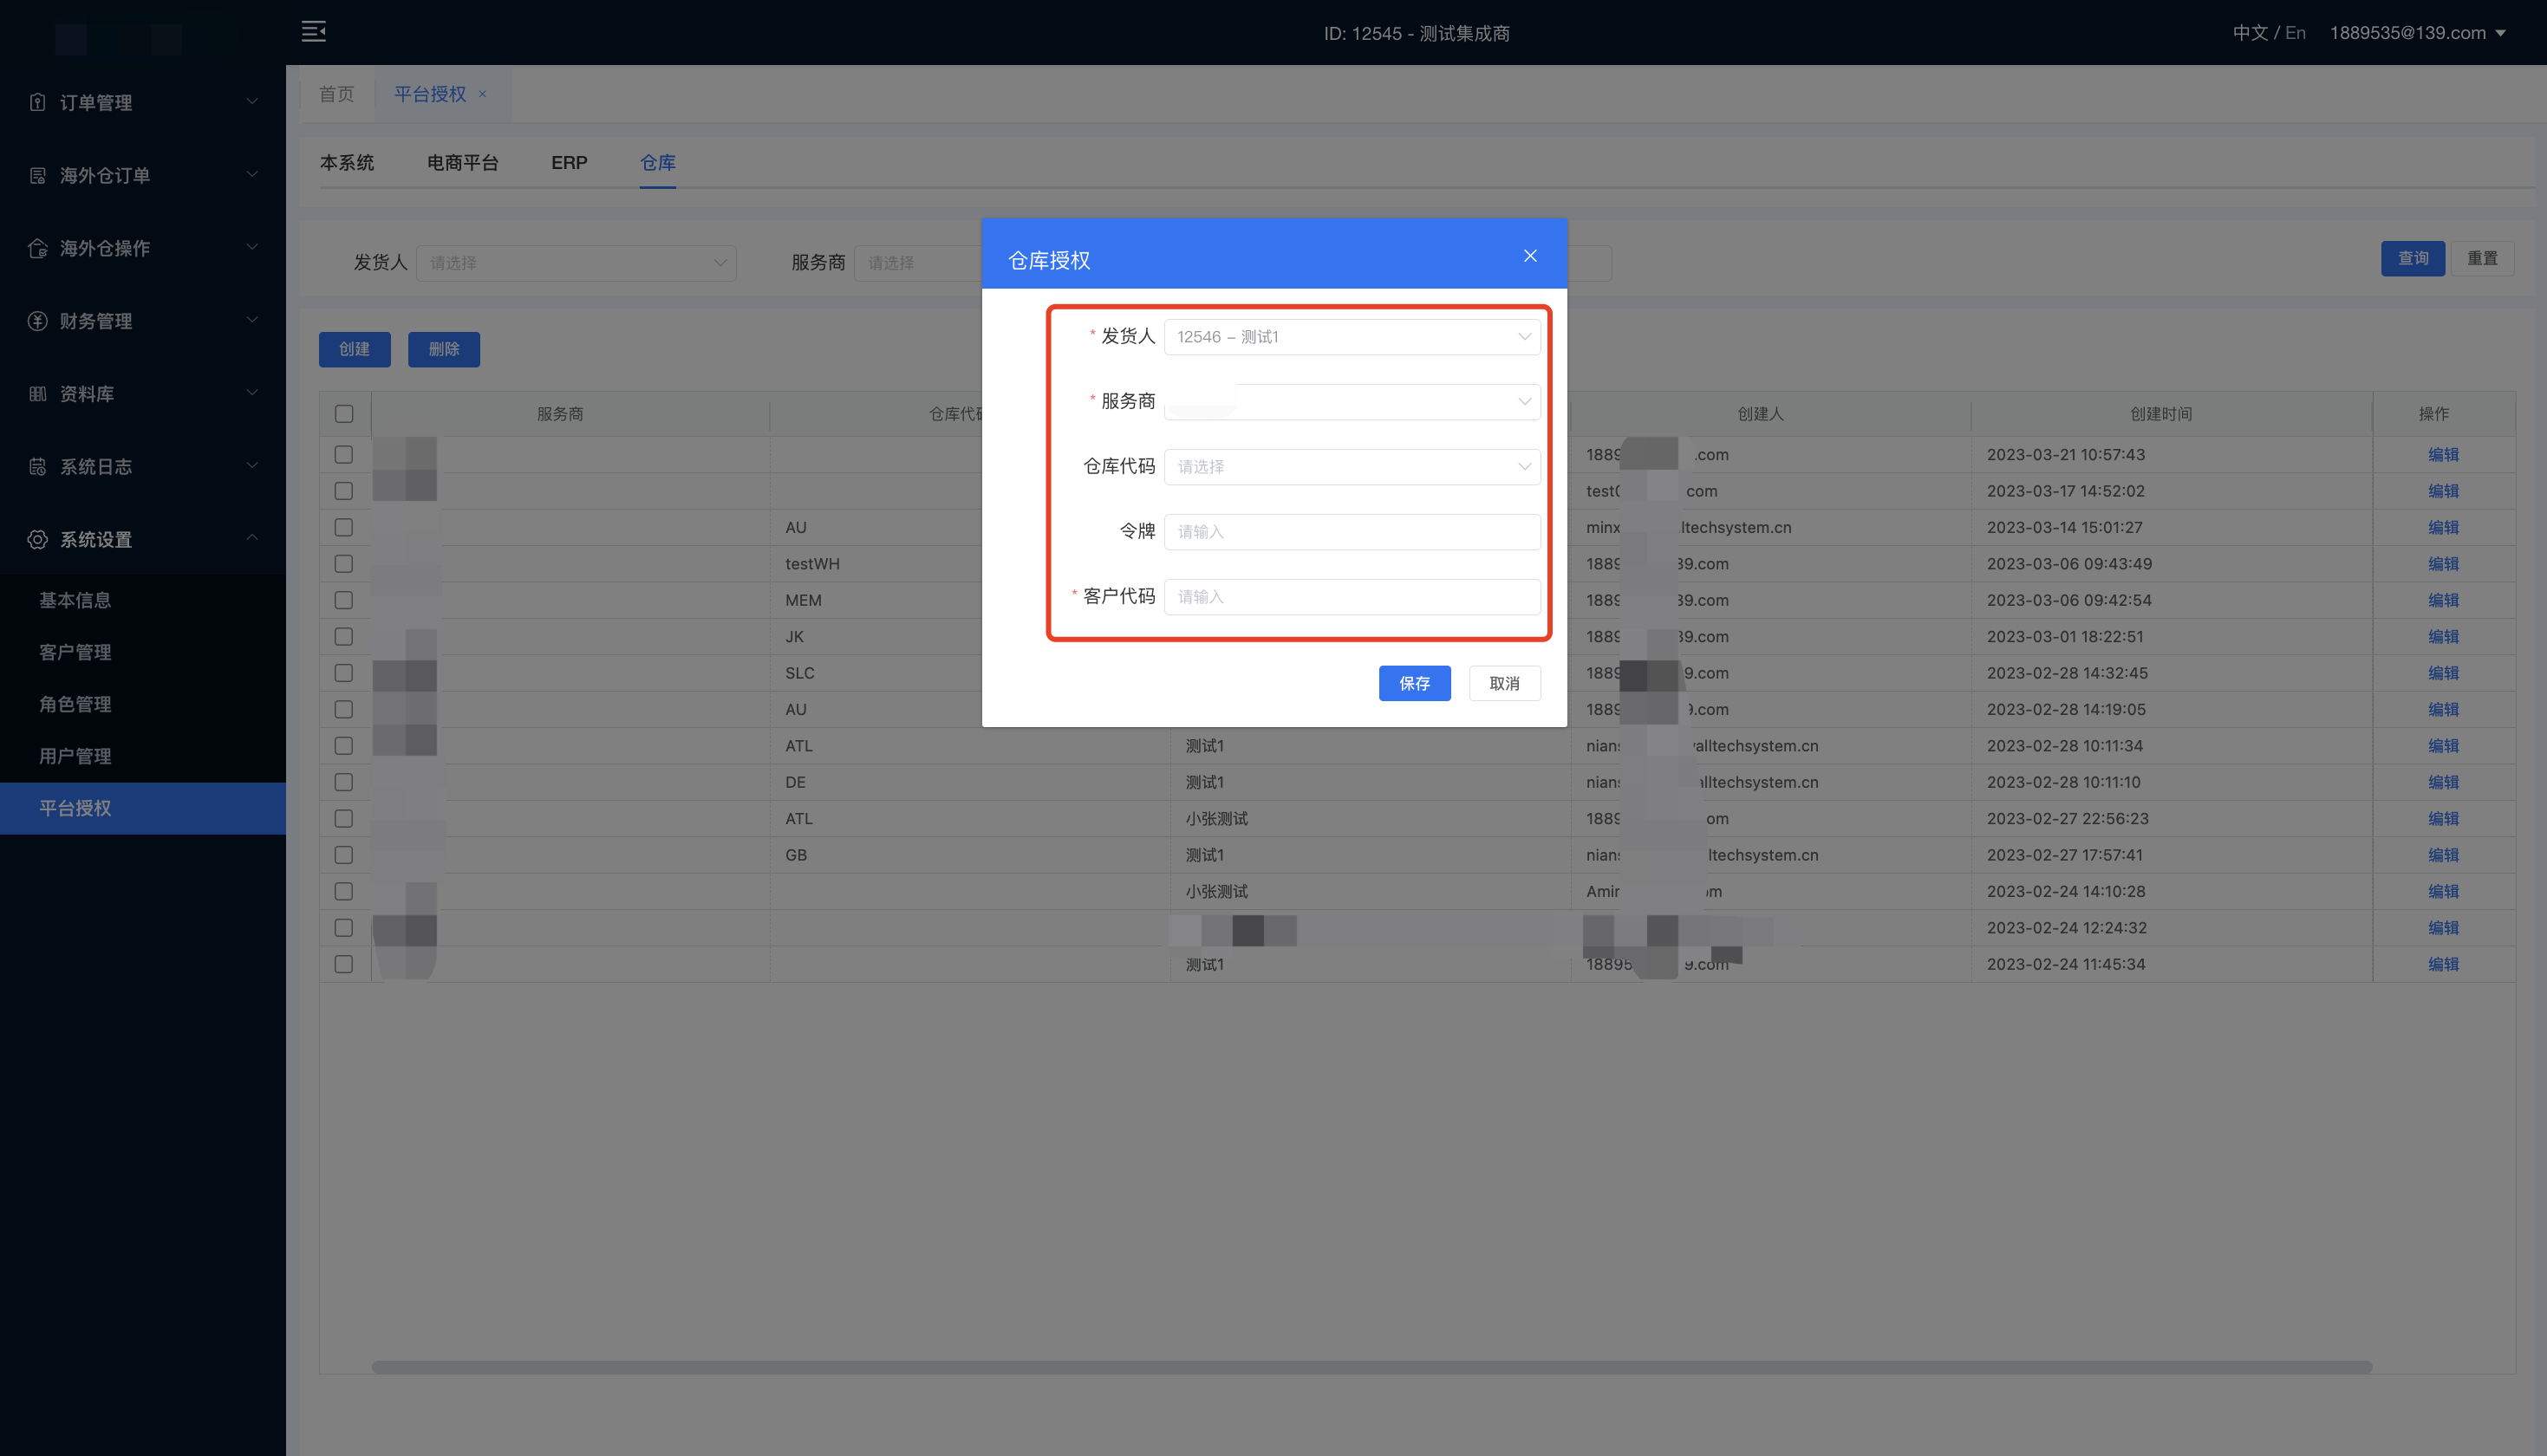The image size is (2547, 1456).
Task: Toggle the select-all checkbox in table header
Action: tap(344, 414)
